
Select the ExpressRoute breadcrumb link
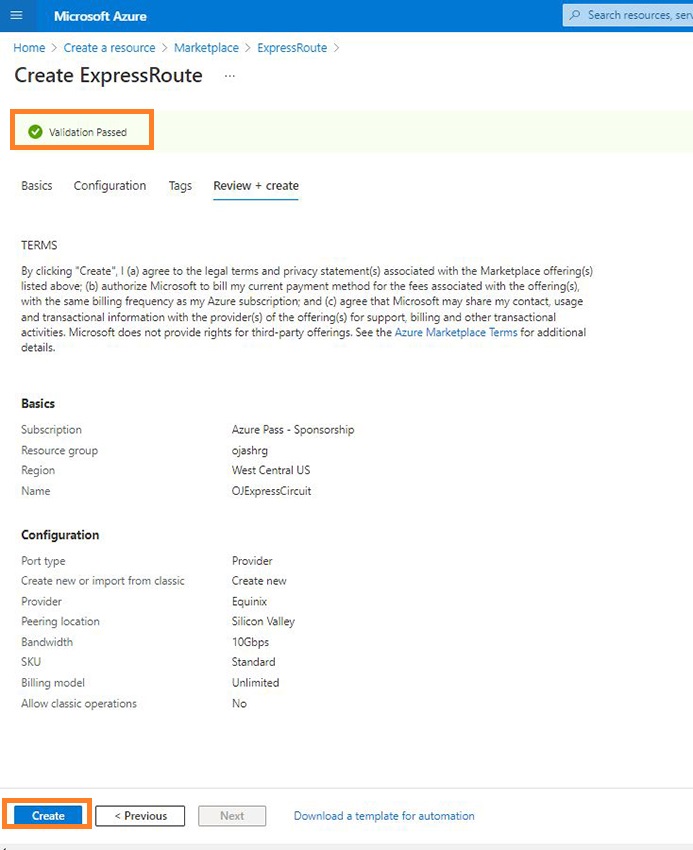pyautogui.click(x=292, y=48)
